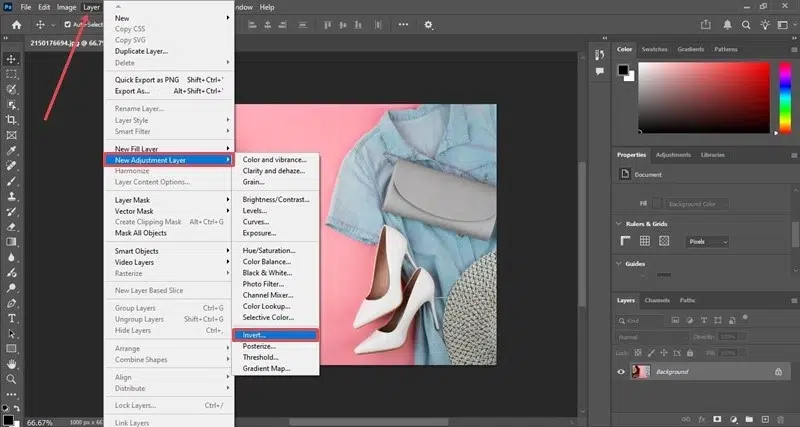Image resolution: width=800 pixels, height=427 pixels.
Task: Click the fx layer style icon
Action: 702,419
